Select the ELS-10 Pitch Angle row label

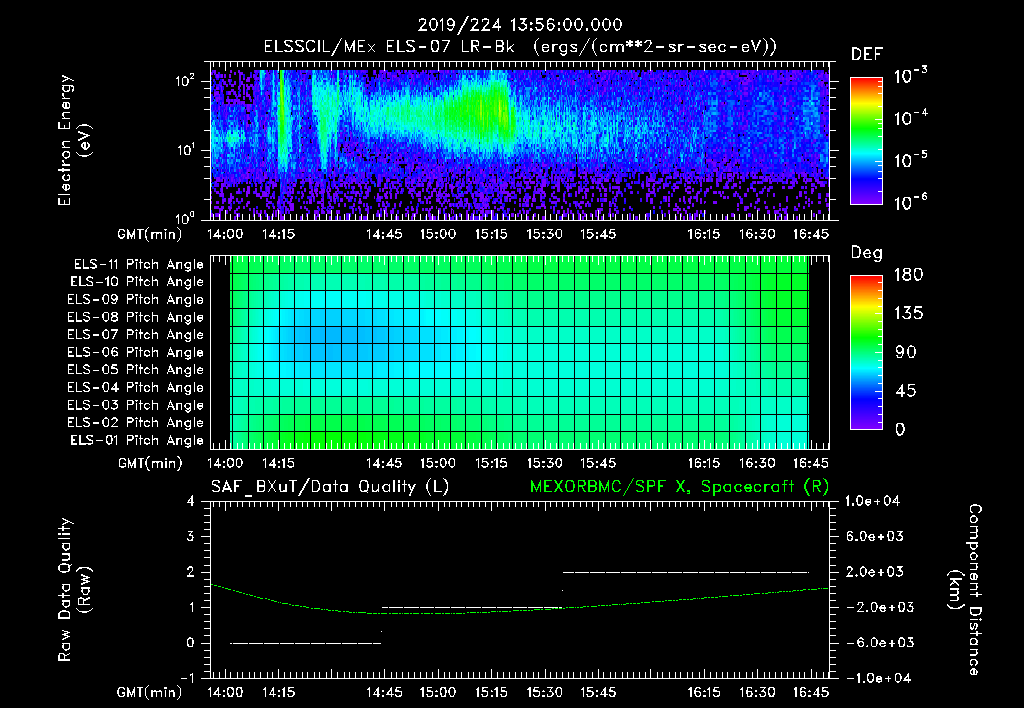pyautogui.click(x=137, y=282)
